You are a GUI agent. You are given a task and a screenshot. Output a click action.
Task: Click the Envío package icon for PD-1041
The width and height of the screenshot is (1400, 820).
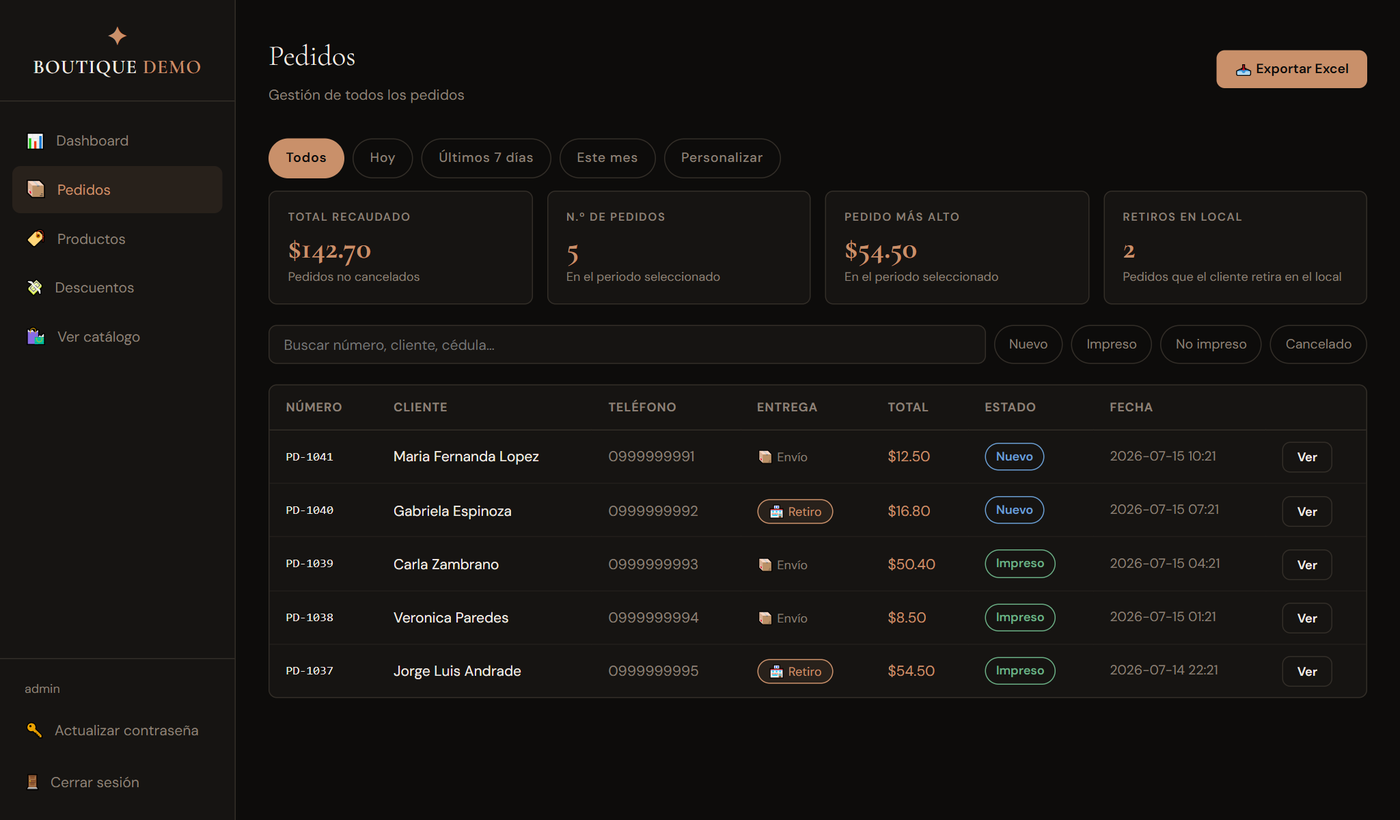(765, 457)
